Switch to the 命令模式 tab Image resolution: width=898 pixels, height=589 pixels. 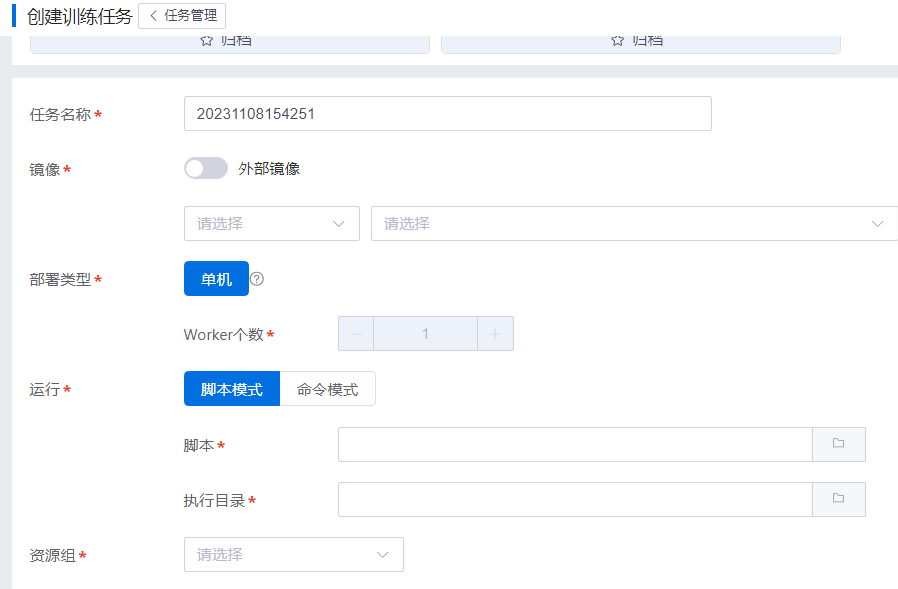pyautogui.click(x=327, y=389)
